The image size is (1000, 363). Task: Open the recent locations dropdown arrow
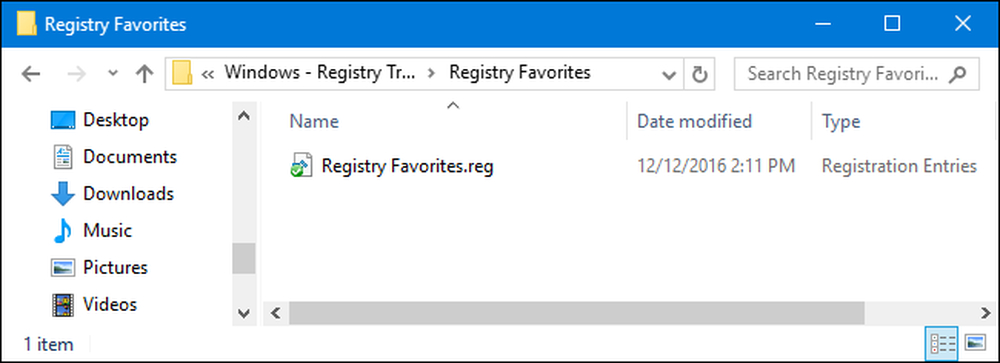(113, 74)
